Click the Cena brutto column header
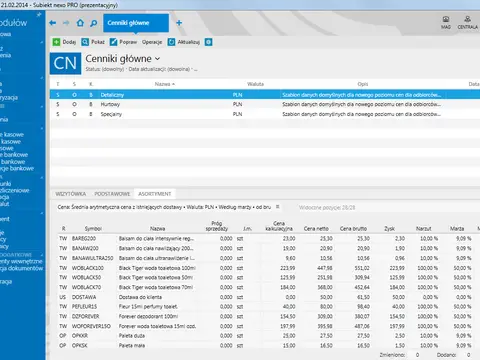The width and height of the screenshot is (480, 360). [x=353, y=229]
